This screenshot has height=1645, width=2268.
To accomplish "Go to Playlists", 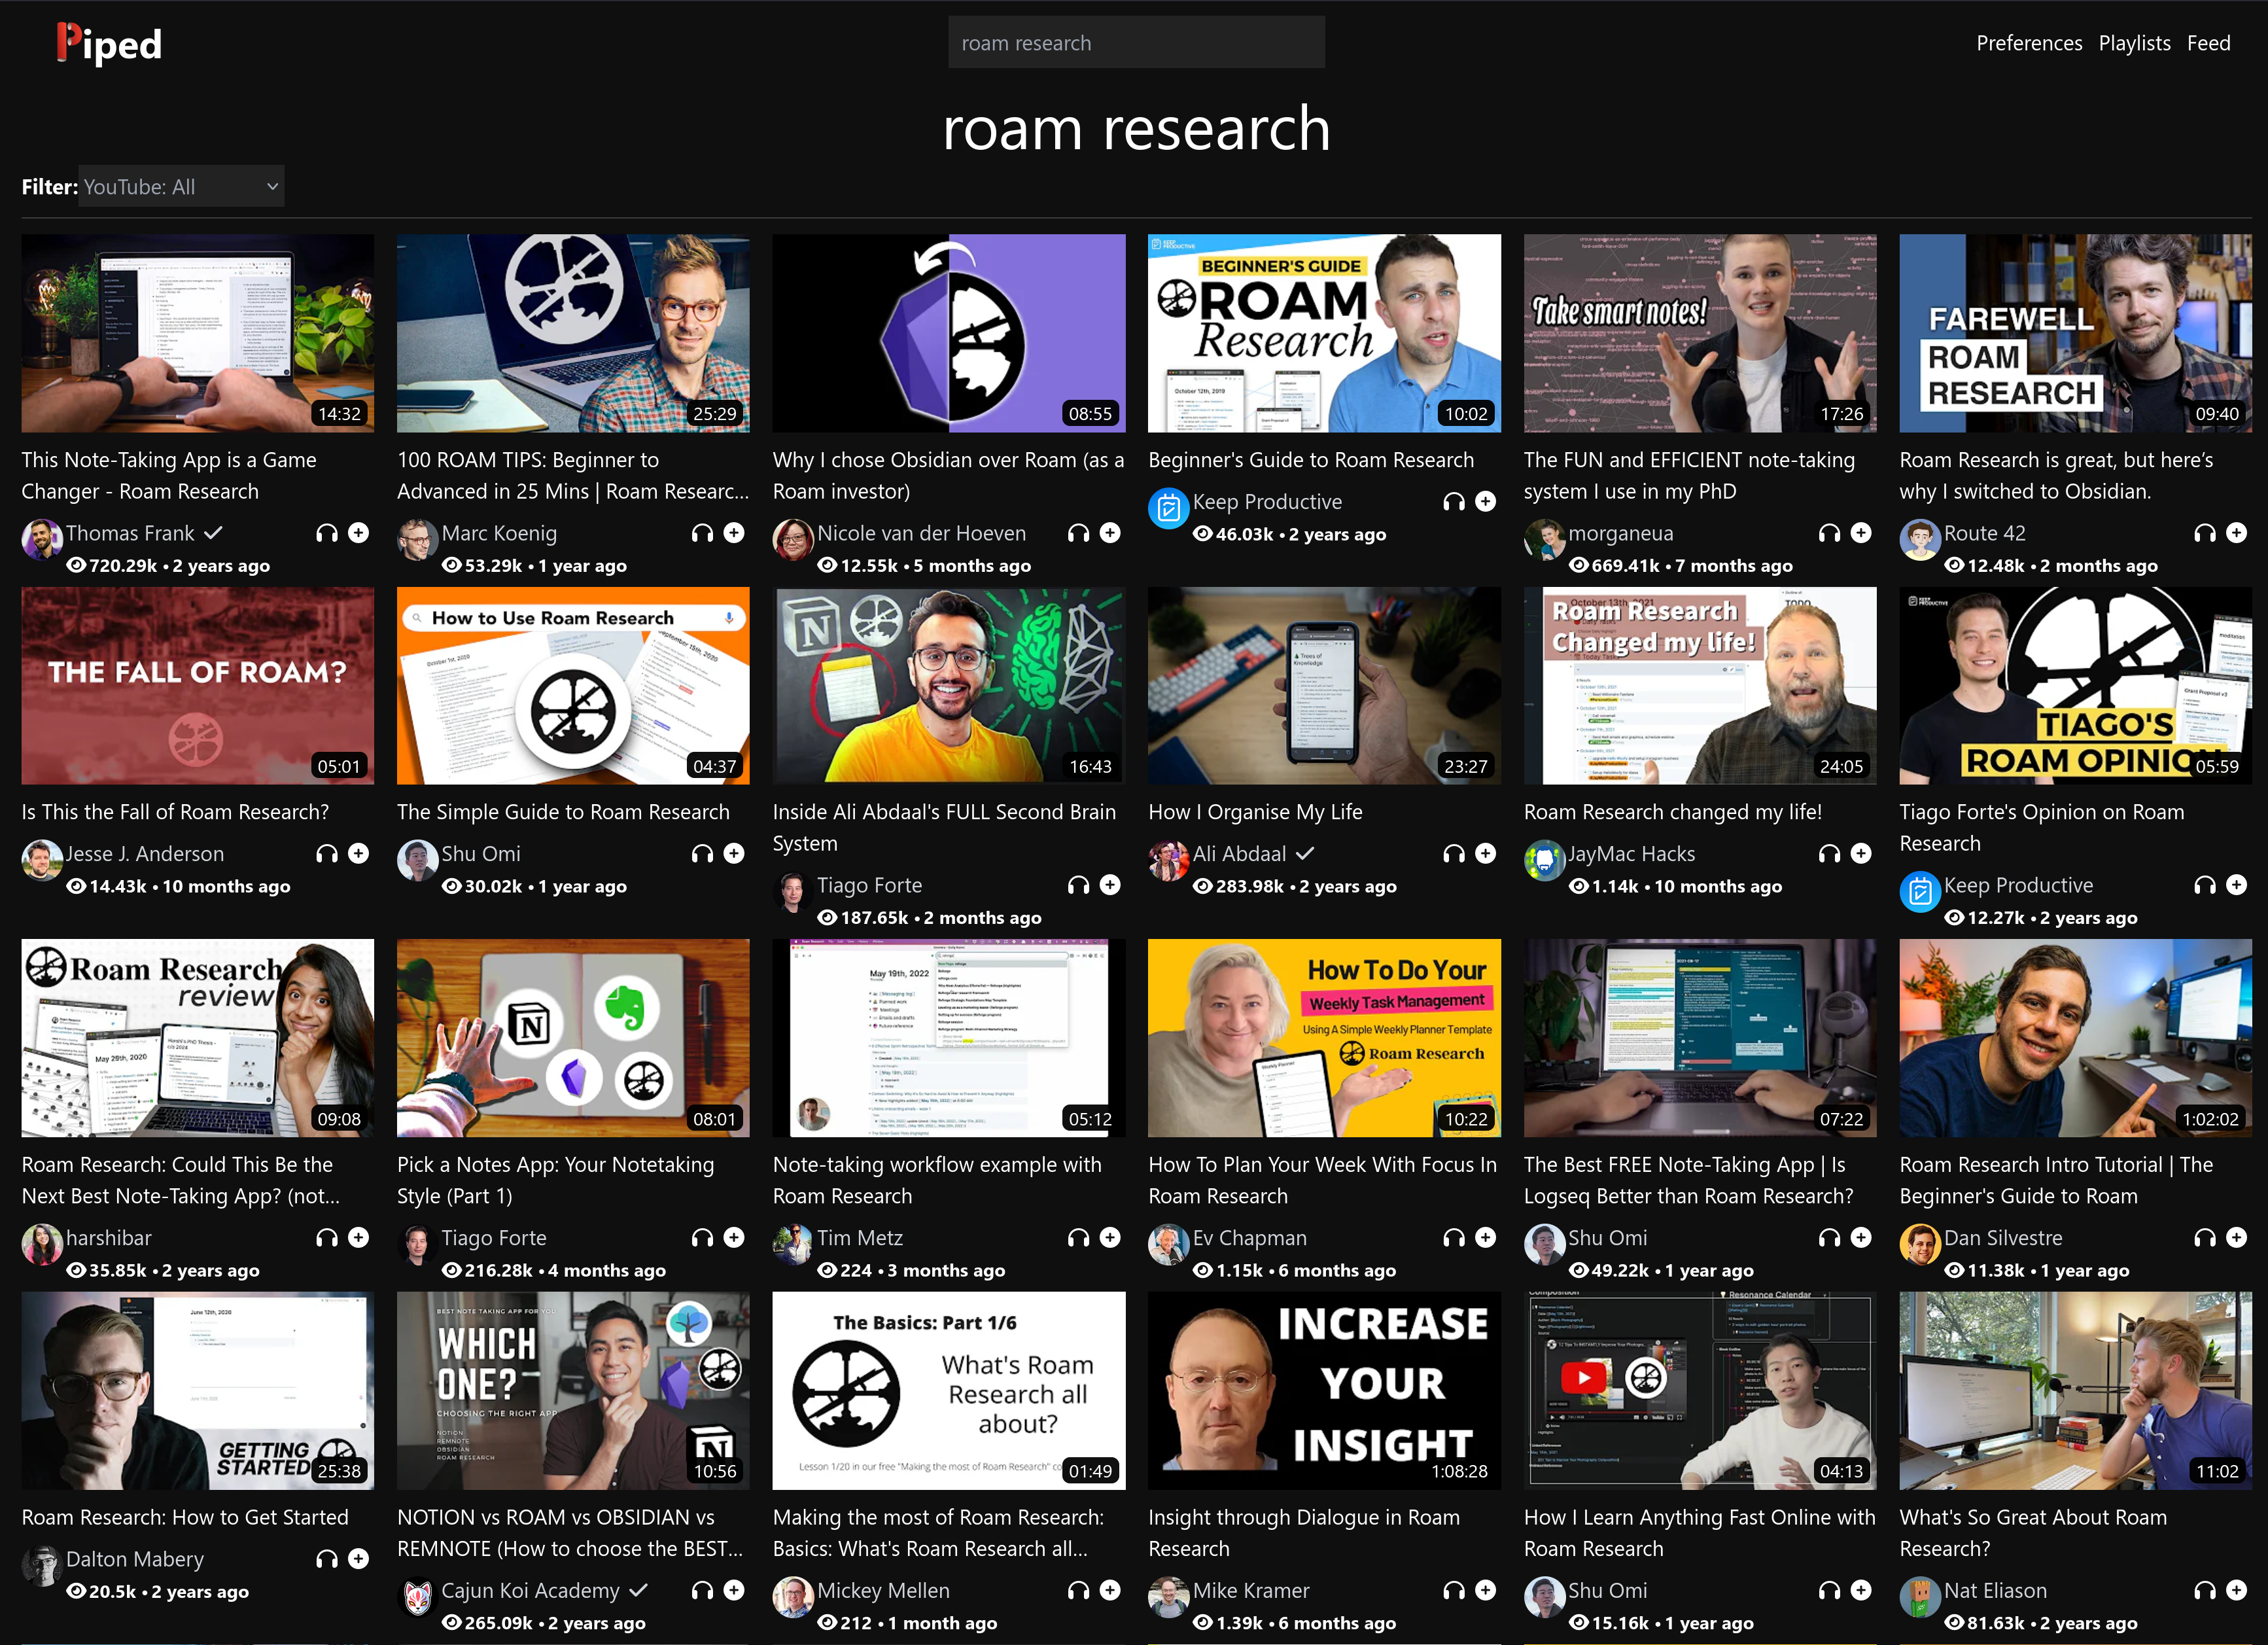I will pos(2134,43).
